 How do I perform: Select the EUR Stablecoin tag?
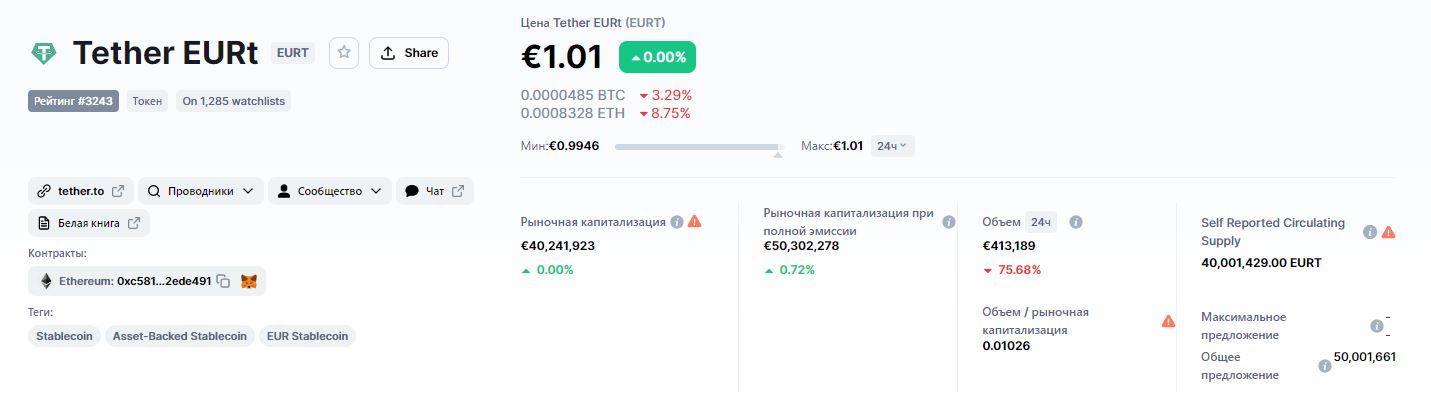307,336
